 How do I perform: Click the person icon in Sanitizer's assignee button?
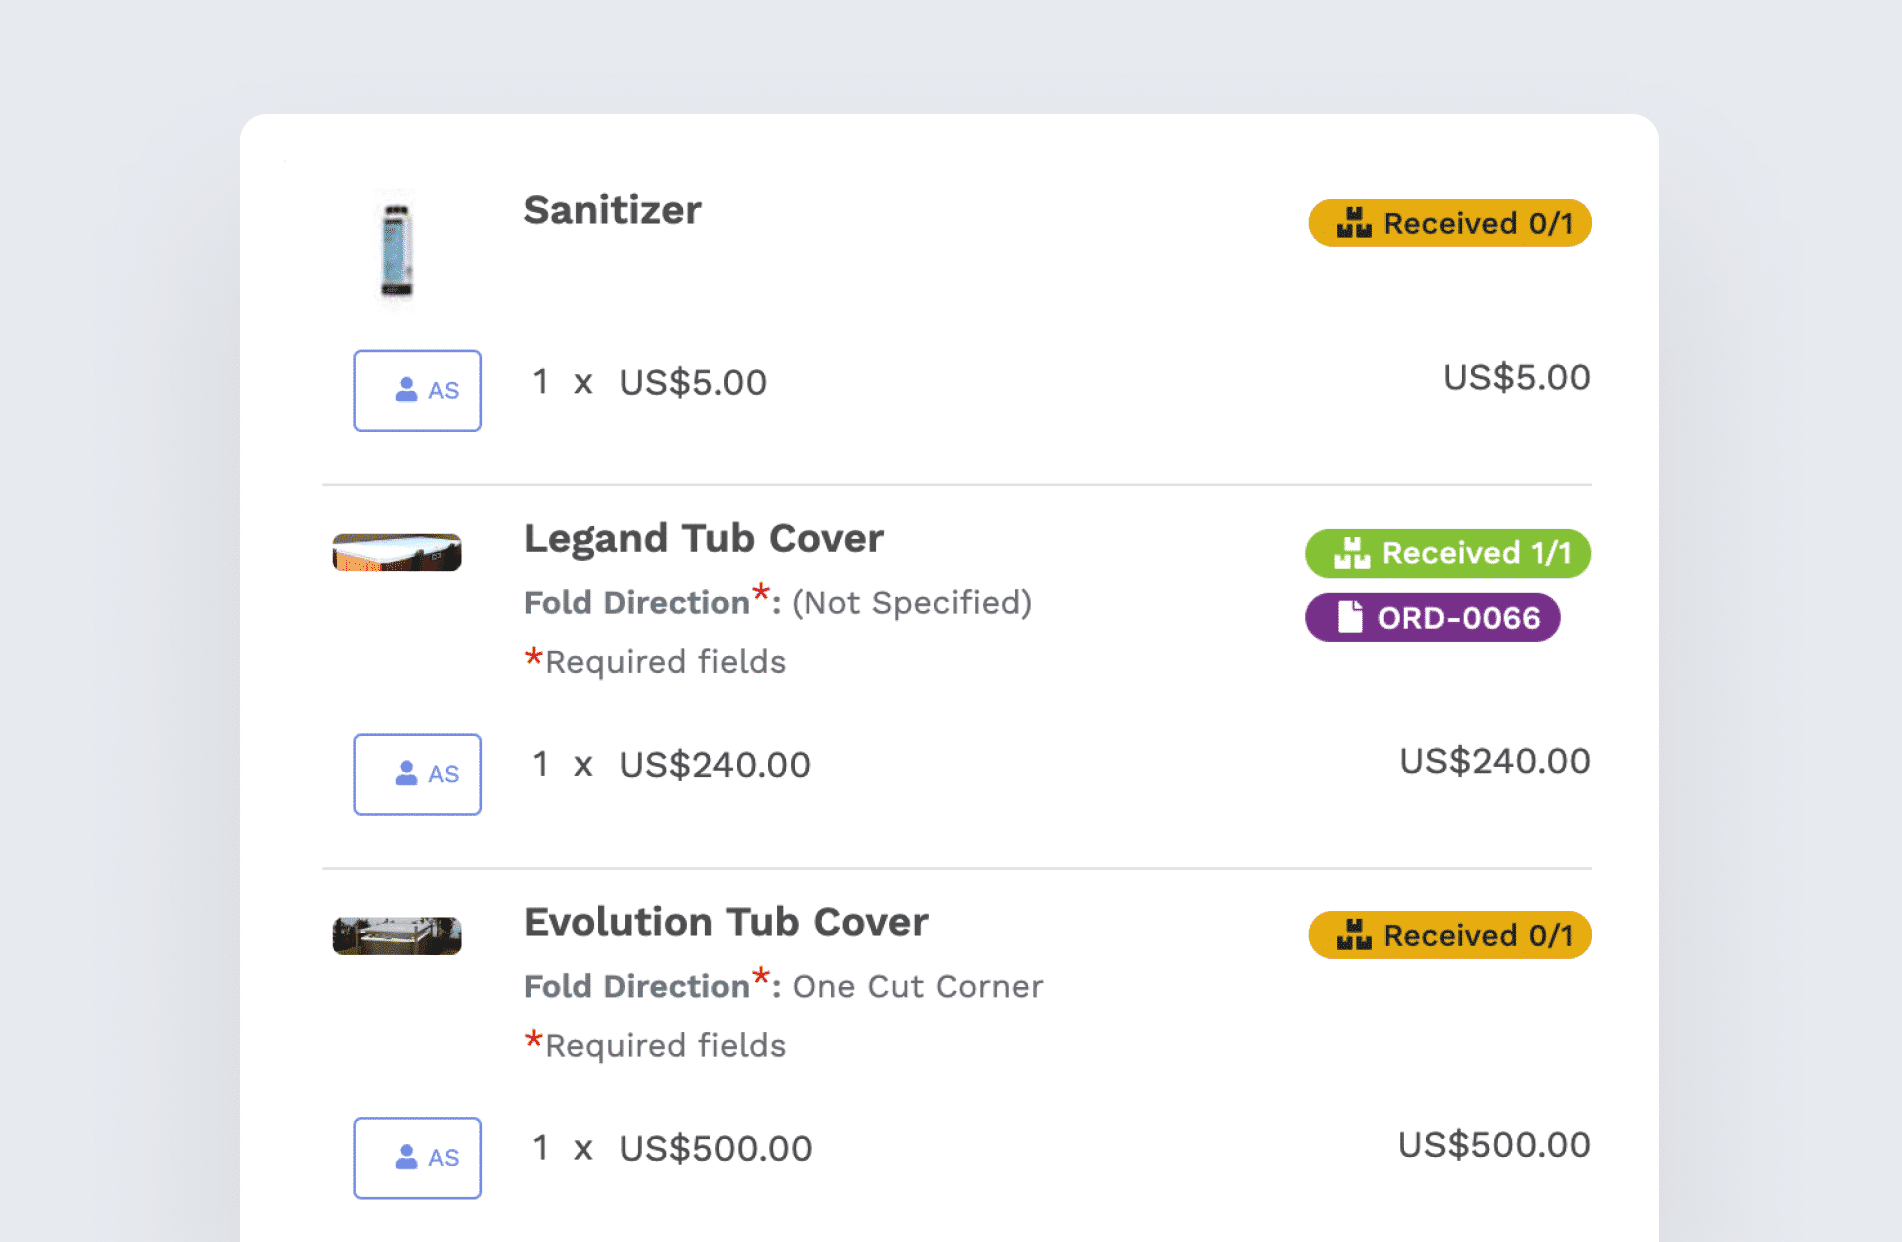click(x=406, y=389)
